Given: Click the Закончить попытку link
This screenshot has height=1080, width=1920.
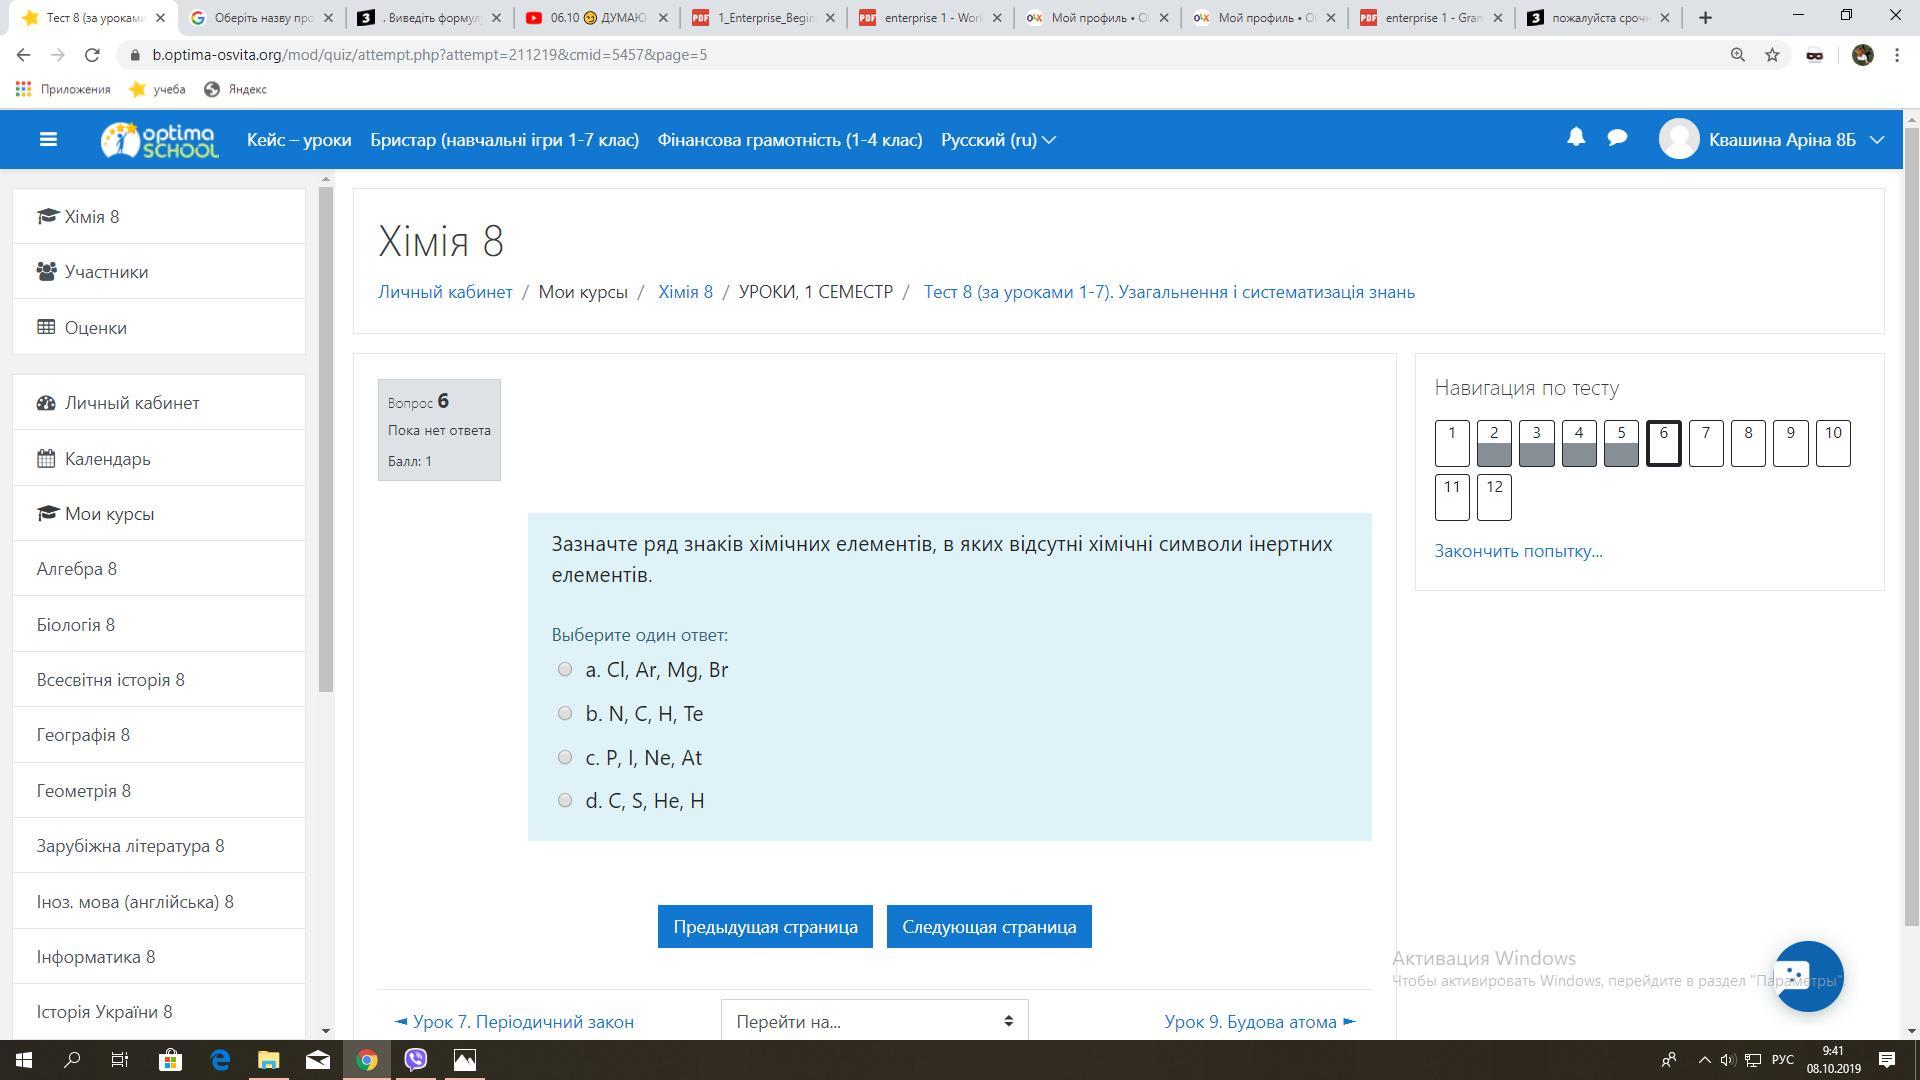Looking at the screenshot, I should (1517, 551).
